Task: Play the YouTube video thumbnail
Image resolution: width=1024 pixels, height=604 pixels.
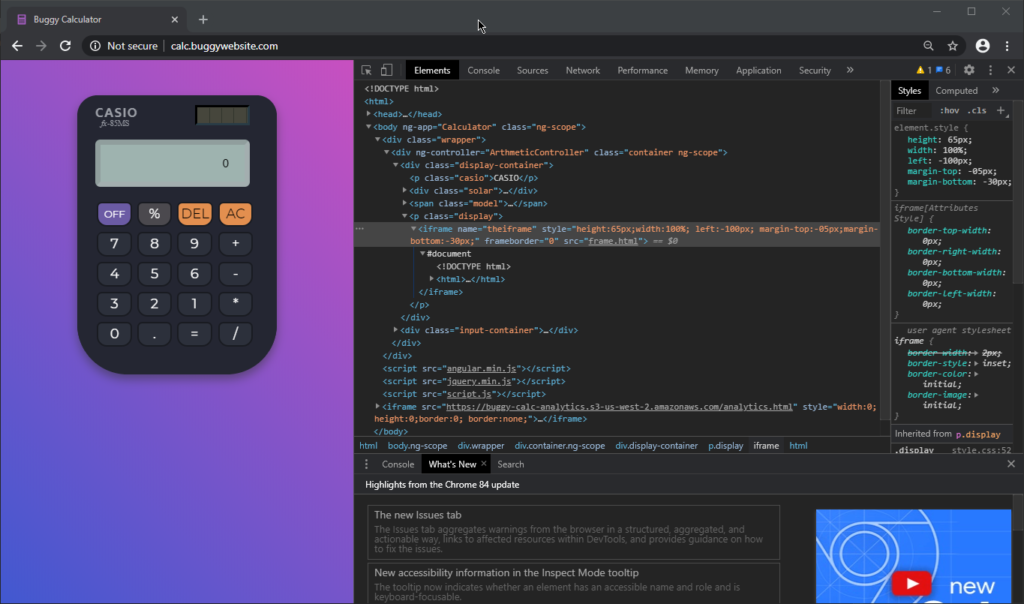Action: 911,583
